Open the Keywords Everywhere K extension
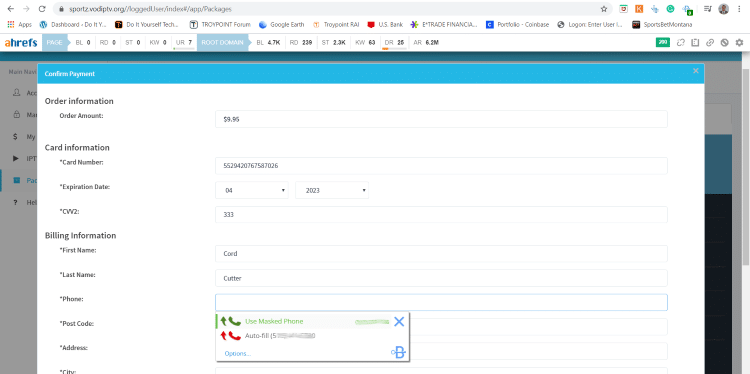 click(639, 9)
